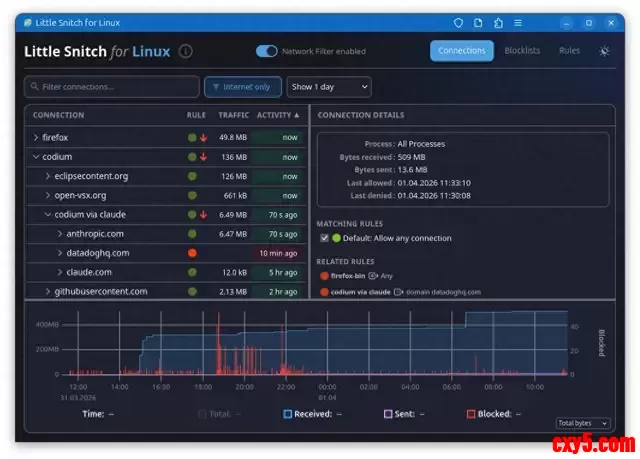Click the Filter connections search field
Image resolution: width=640 pixels, height=459 pixels.
pos(110,87)
